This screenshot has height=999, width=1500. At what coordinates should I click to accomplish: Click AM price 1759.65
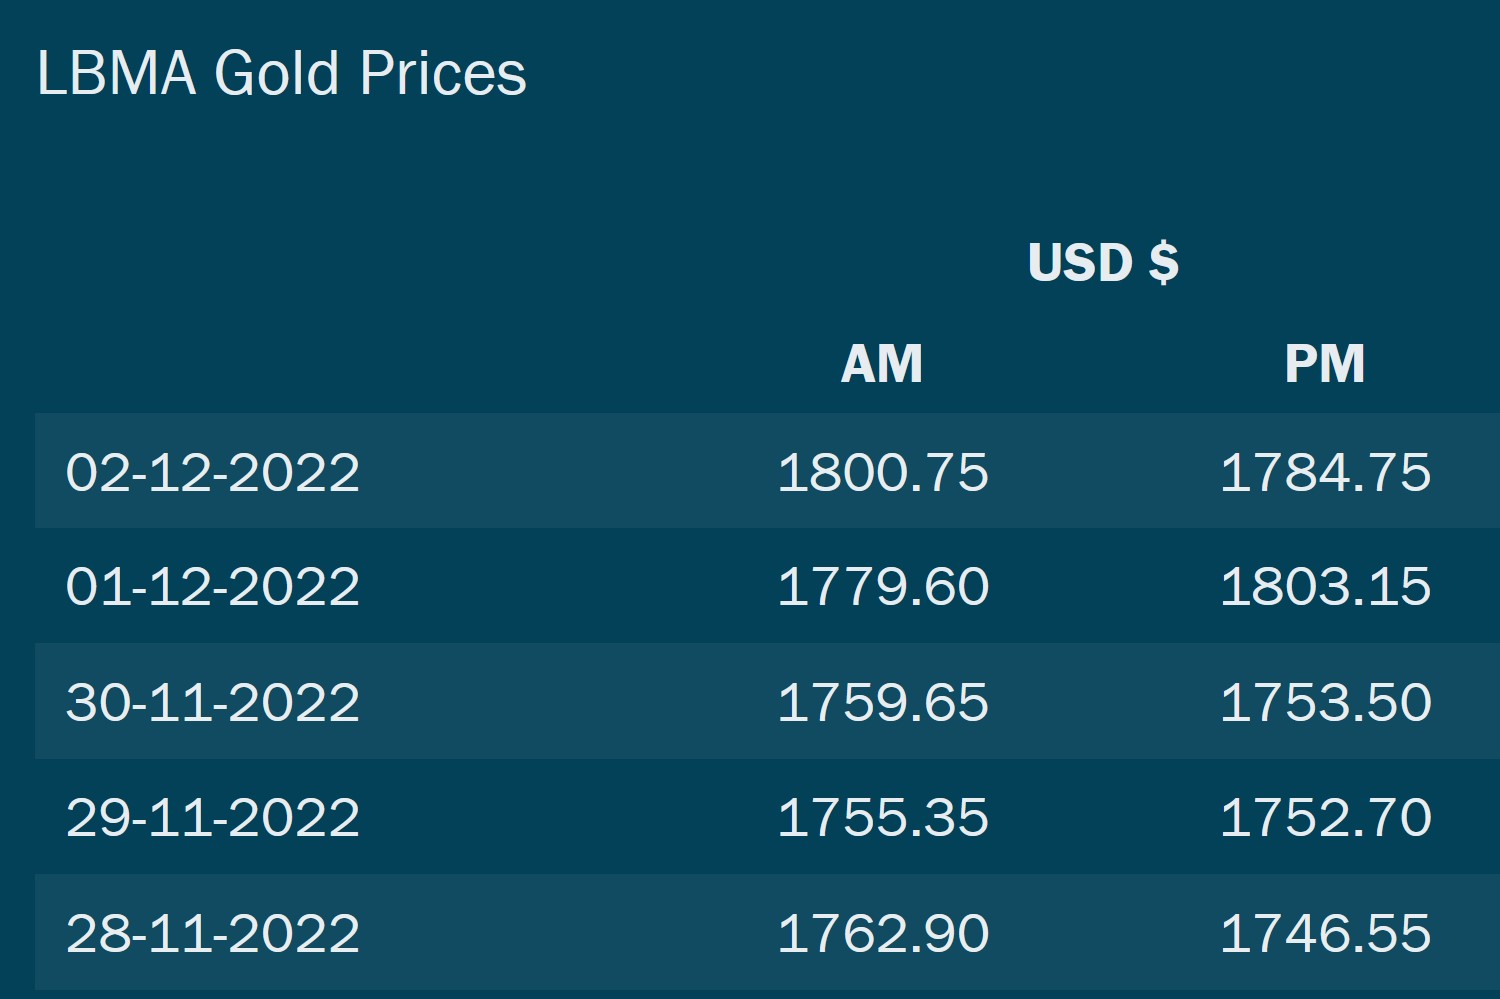(x=883, y=702)
